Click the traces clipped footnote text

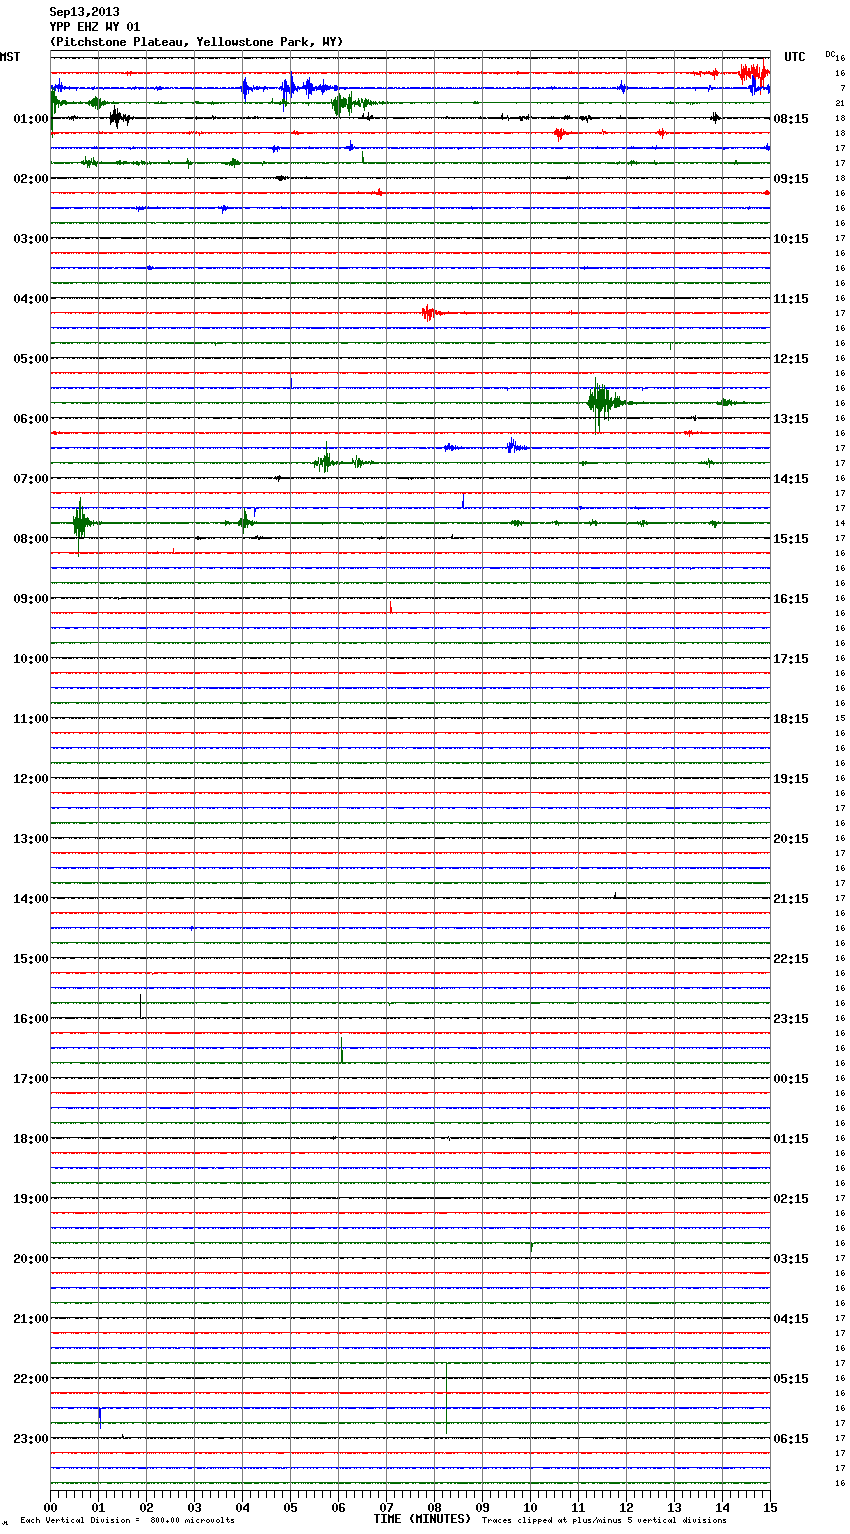604,1521
